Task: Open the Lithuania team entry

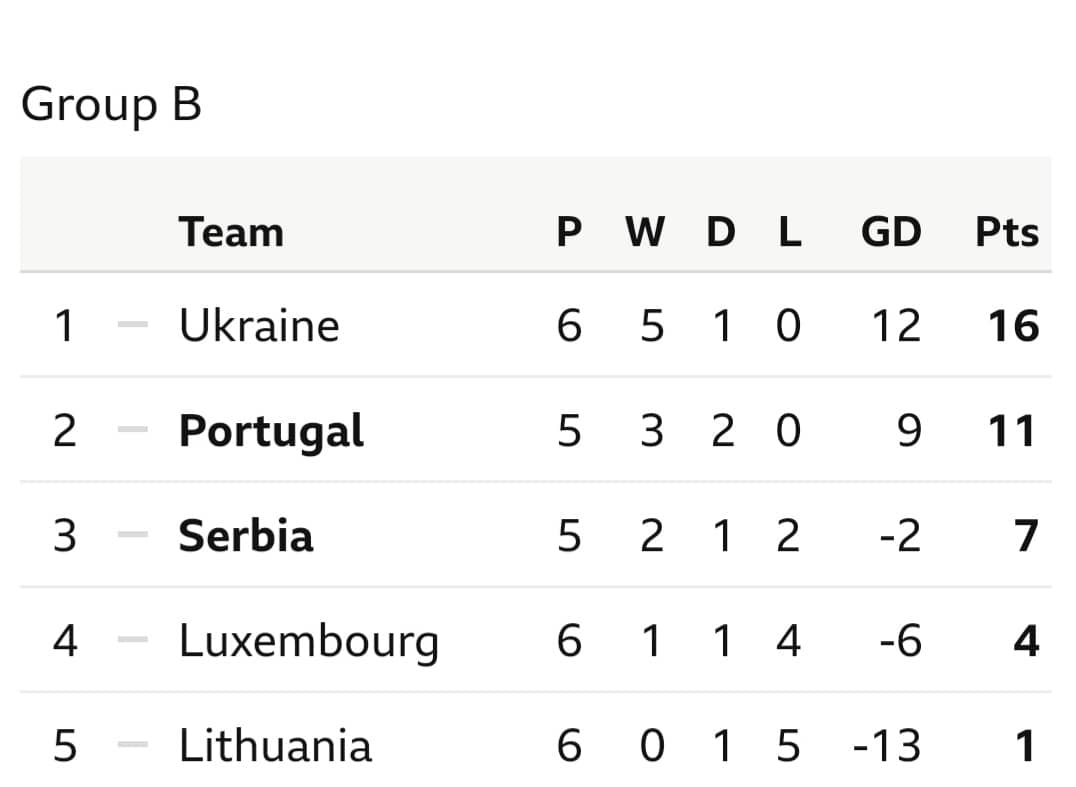Action: (x=275, y=745)
